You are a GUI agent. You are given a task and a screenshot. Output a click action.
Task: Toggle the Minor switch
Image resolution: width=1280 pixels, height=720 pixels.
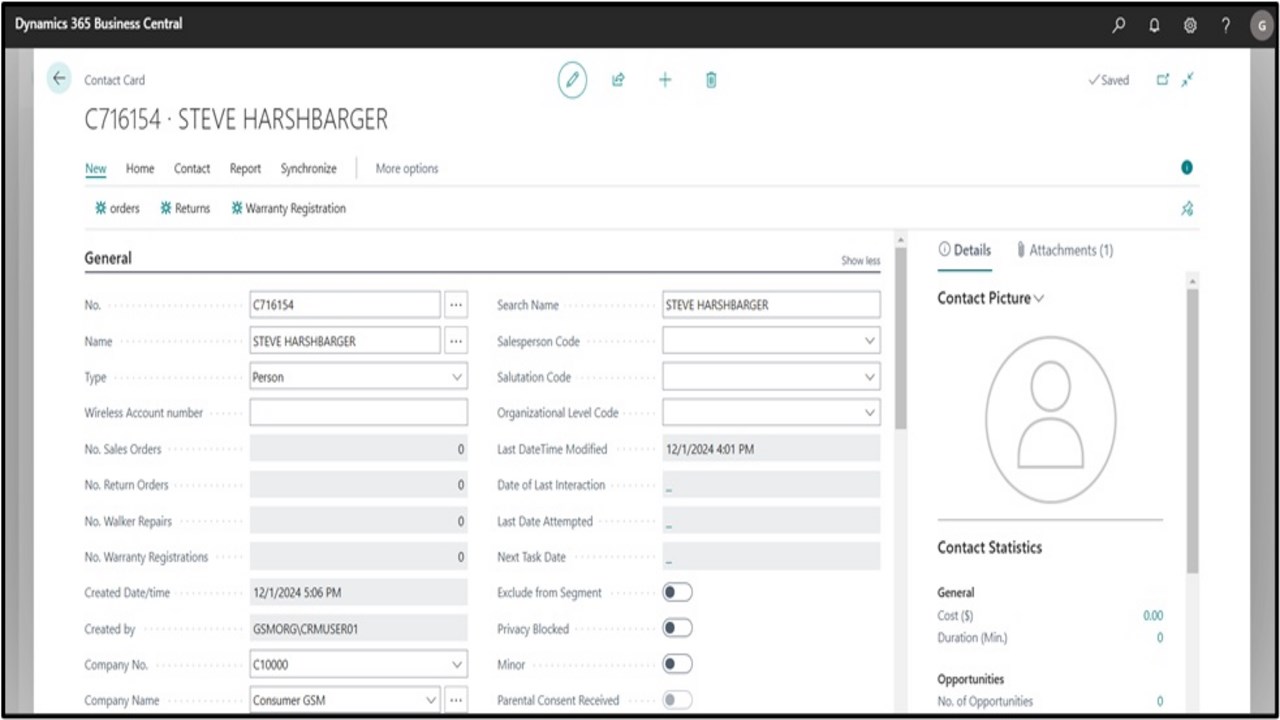pos(677,664)
